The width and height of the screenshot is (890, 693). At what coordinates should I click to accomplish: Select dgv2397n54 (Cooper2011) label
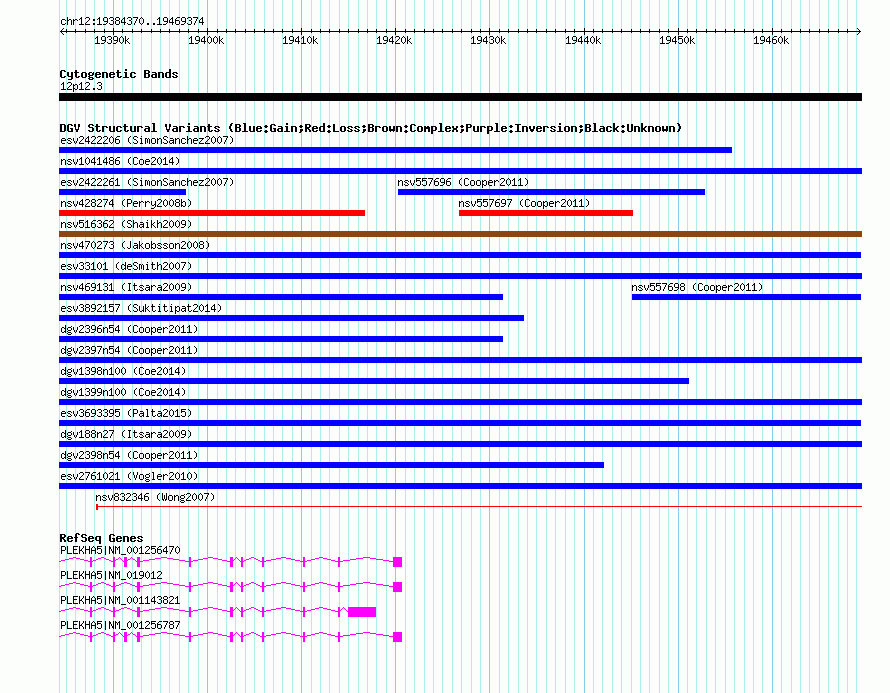click(129, 350)
